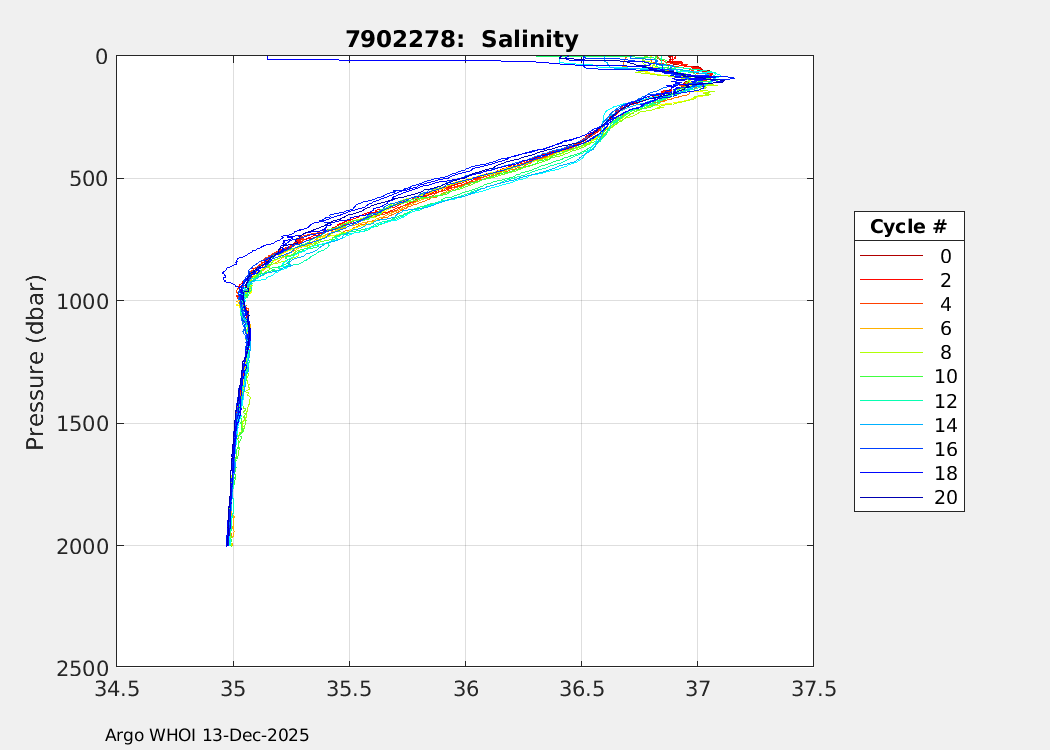Select legend entry label 2
The height and width of the screenshot is (750, 1050).
(945, 280)
